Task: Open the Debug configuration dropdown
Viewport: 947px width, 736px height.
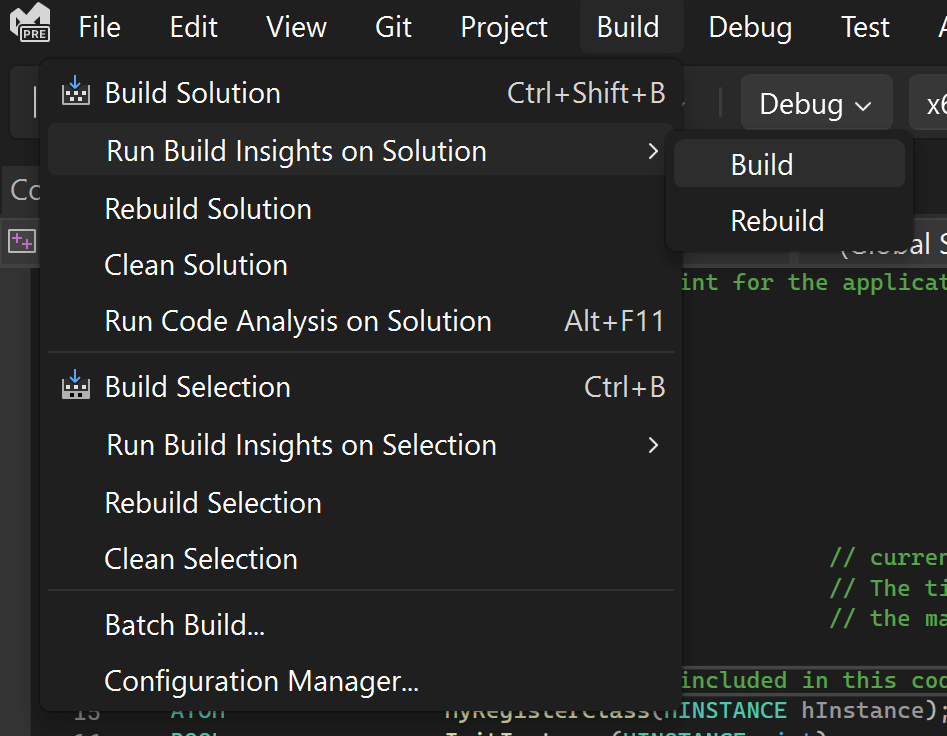Action: coord(815,104)
